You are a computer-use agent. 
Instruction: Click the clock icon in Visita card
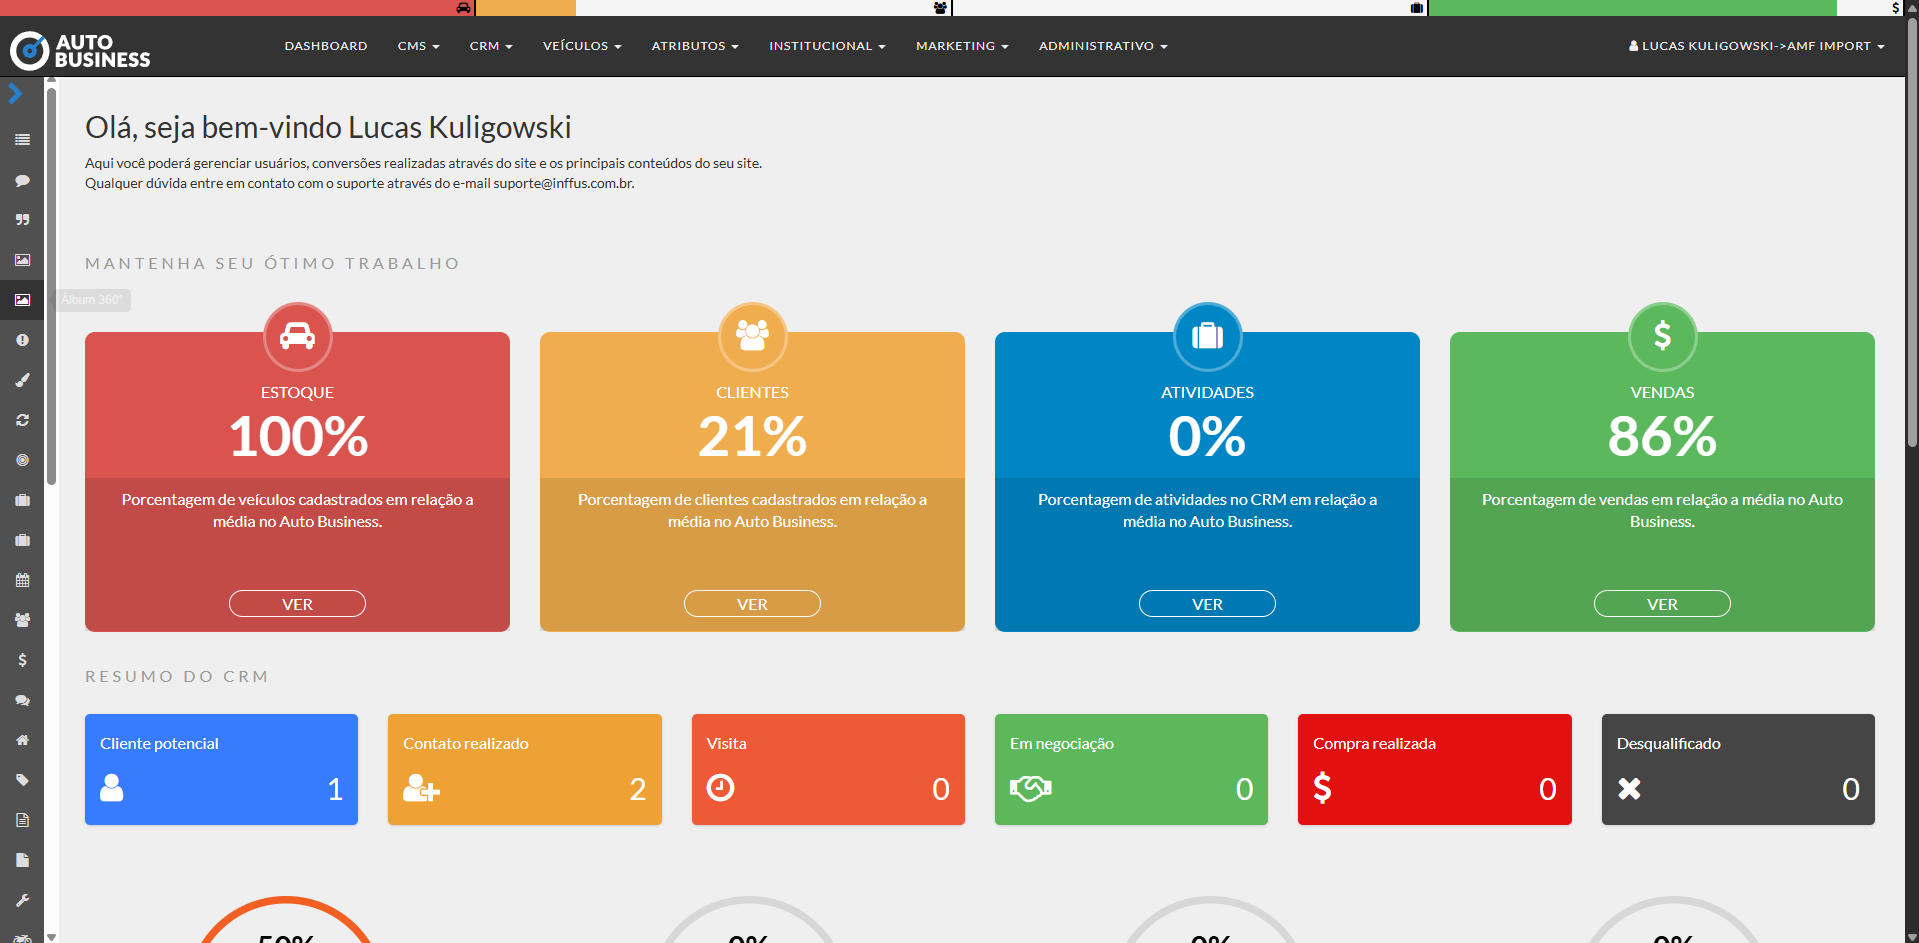[720, 788]
